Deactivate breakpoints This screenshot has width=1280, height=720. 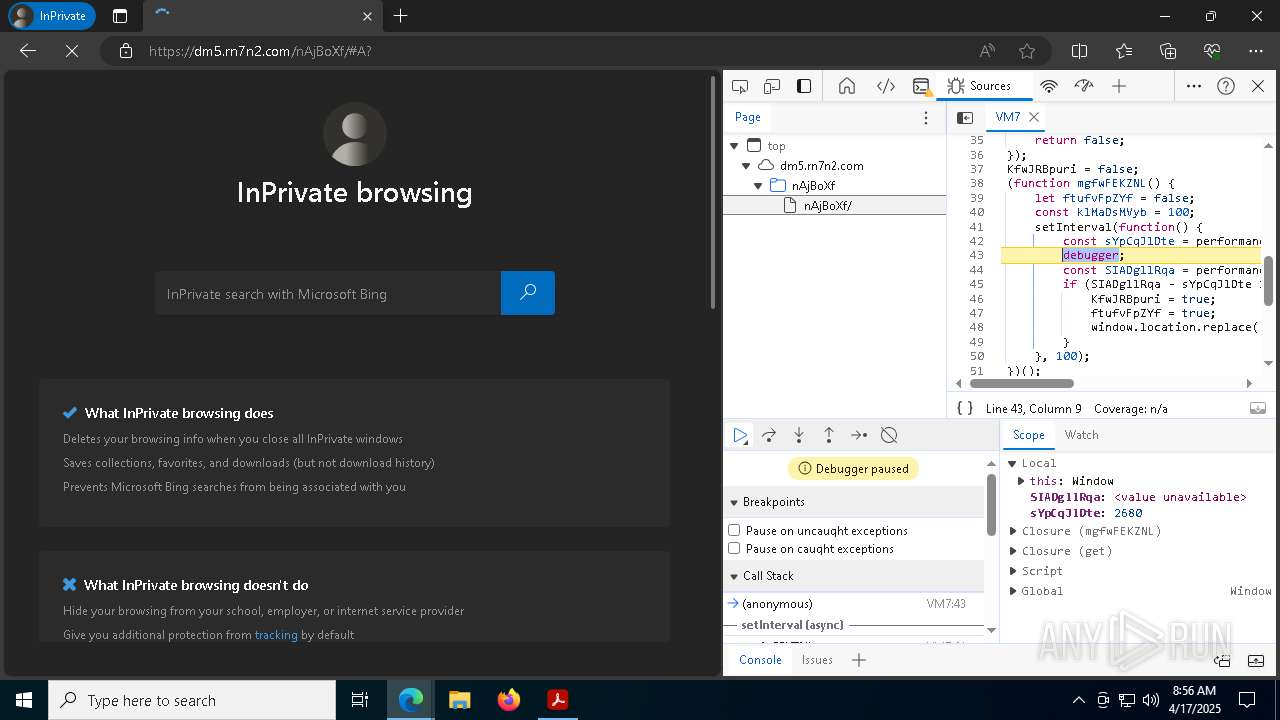[x=889, y=435]
